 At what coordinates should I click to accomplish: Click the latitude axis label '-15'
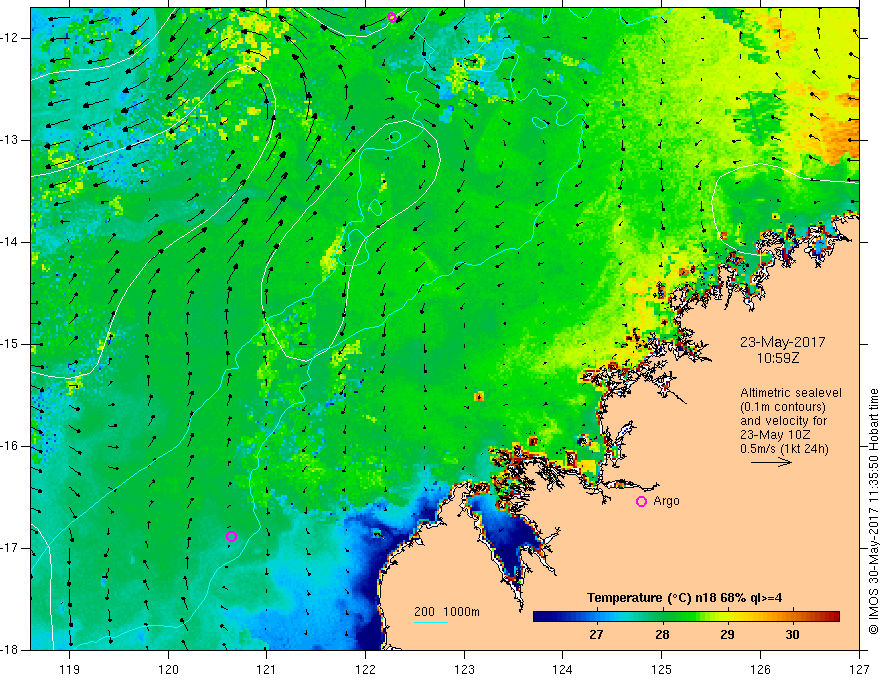pyautogui.click(x=11, y=344)
